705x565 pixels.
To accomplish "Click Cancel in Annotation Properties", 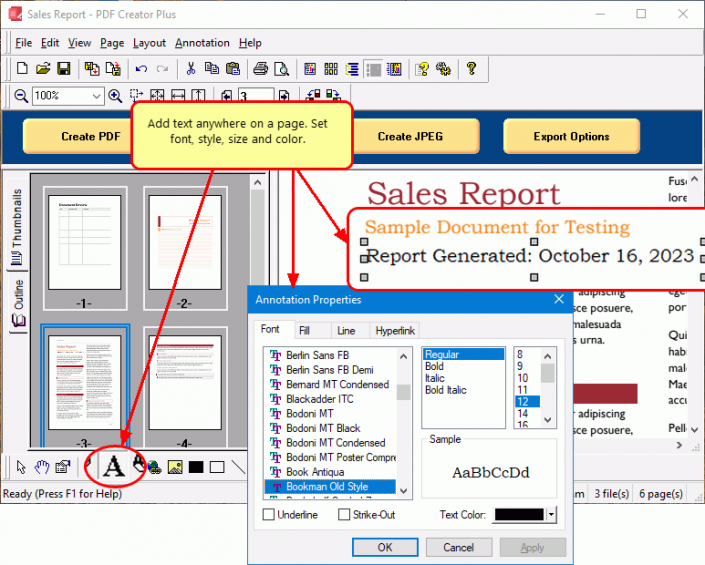I will click(x=459, y=547).
